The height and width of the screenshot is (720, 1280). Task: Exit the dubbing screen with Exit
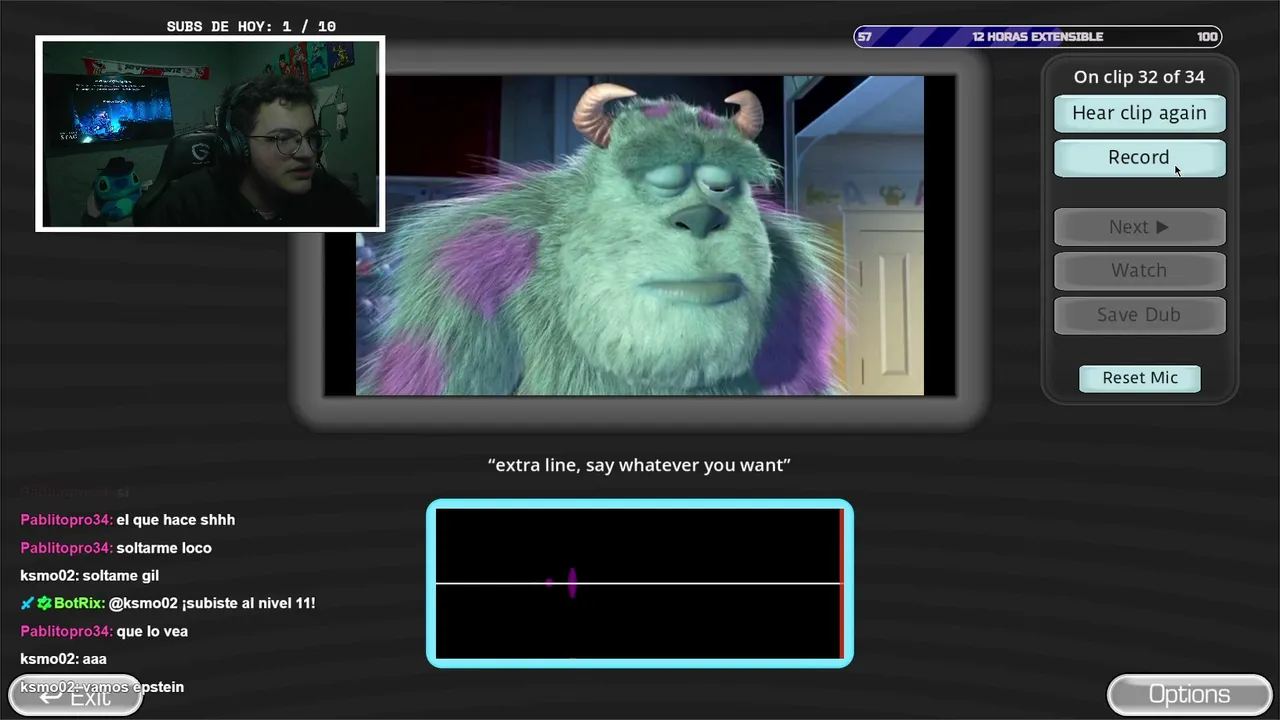(x=76, y=696)
